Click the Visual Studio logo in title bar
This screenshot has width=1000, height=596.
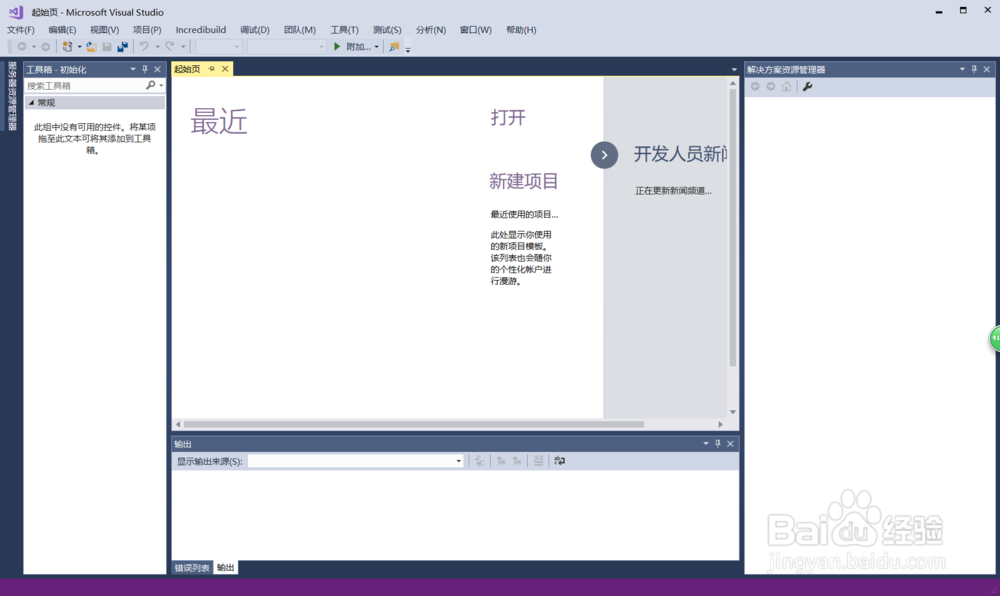tap(15, 12)
